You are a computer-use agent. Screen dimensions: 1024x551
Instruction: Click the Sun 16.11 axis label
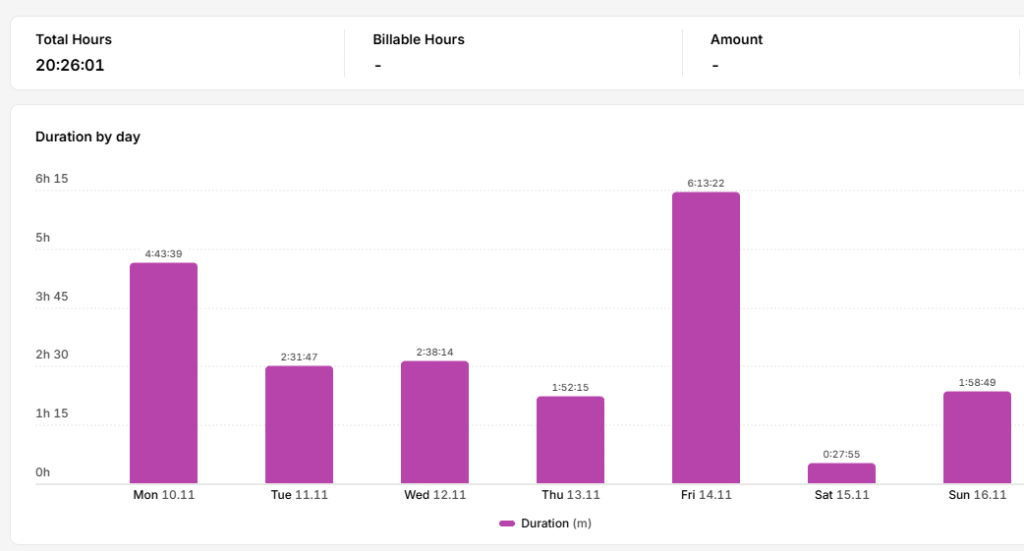pyautogui.click(x=978, y=495)
